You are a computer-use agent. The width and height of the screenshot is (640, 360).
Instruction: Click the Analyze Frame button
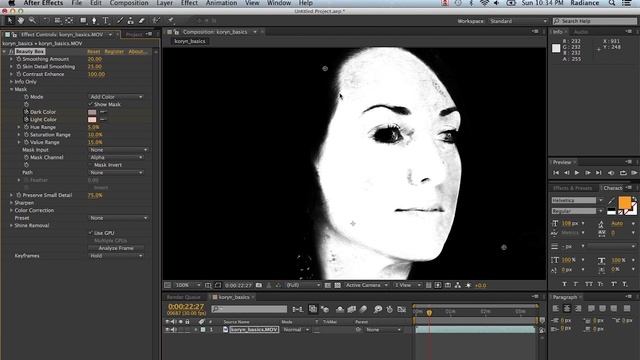click(x=116, y=248)
